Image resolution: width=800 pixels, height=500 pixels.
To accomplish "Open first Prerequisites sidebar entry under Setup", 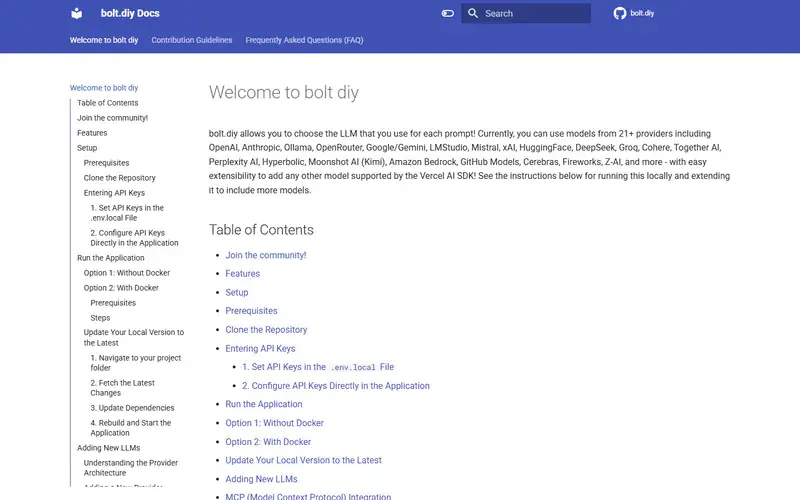I will point(106,163).
